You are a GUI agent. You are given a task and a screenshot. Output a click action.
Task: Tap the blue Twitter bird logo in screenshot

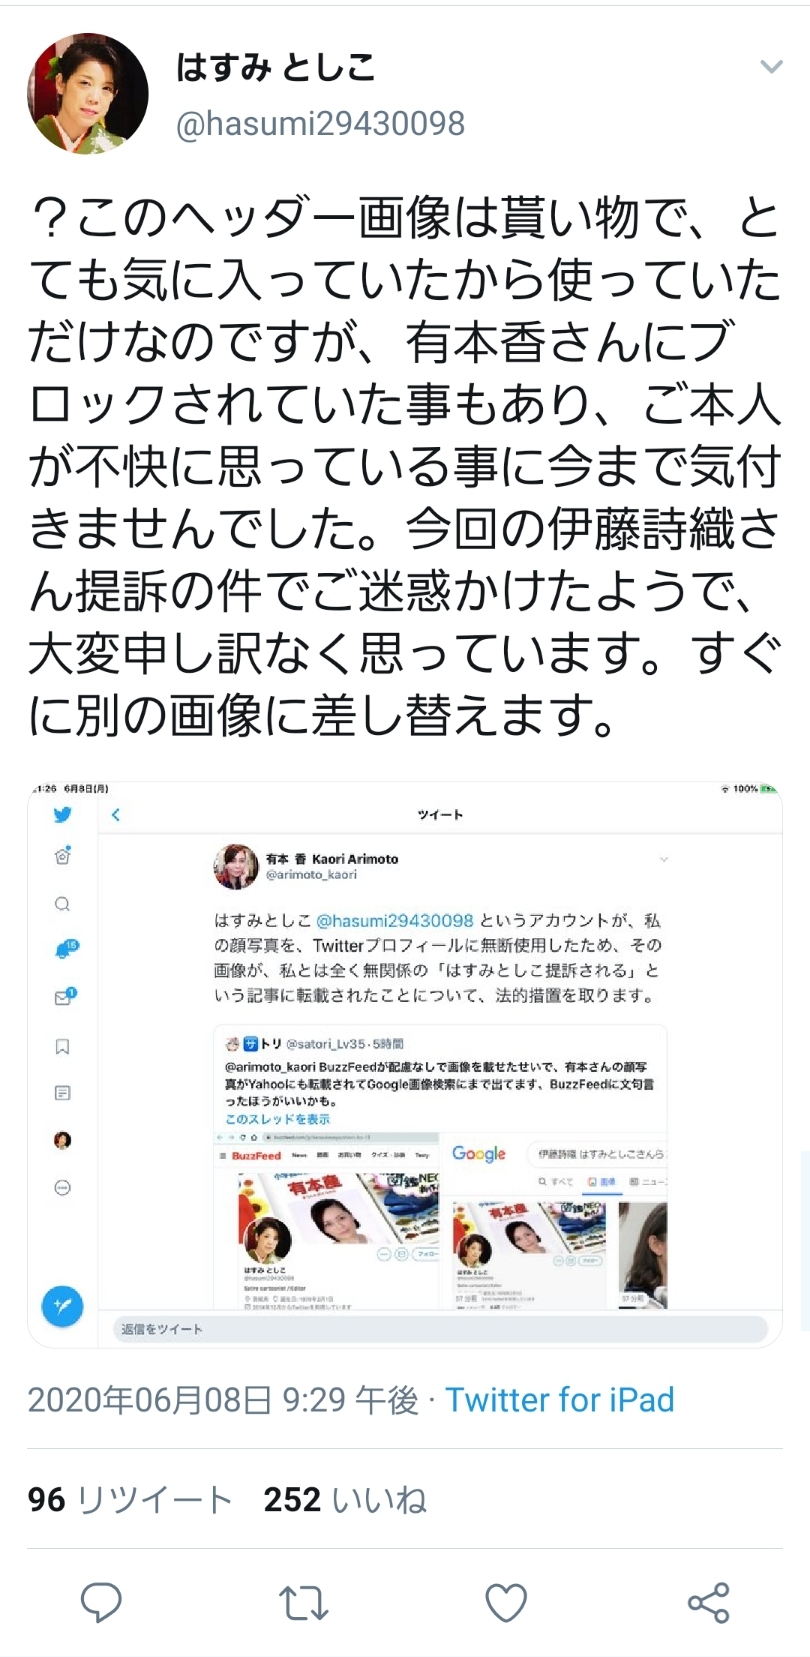click(62, 814)
